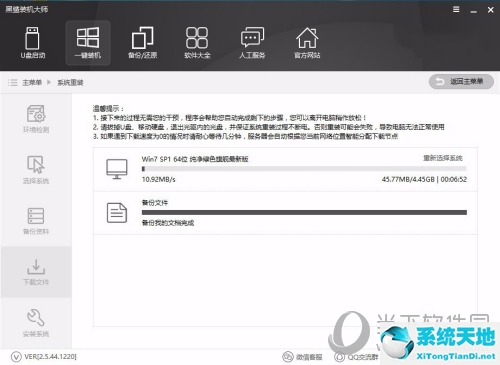Open the QQ交流群 link
This screenshot has width=500, height=365.
(357, 357)
